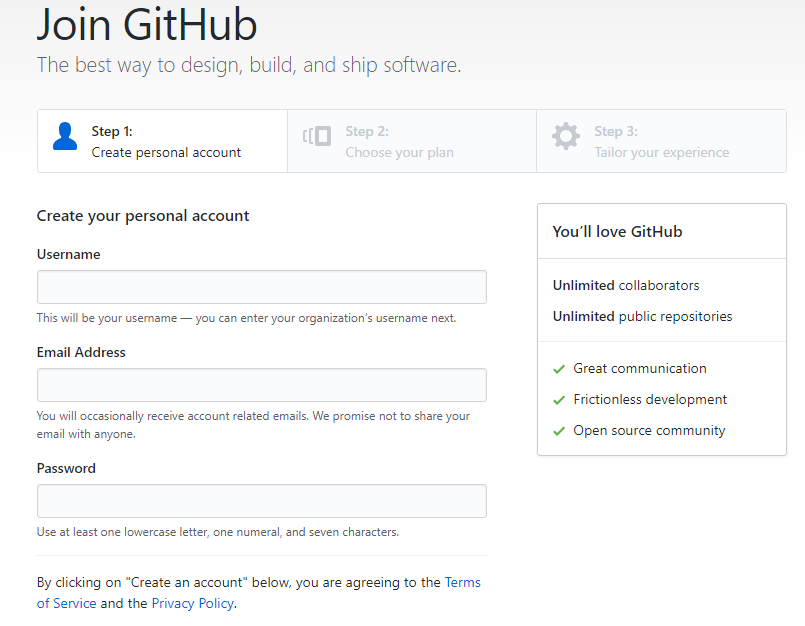Click the Username field label
Image resolution: width=805 pixels, height=626 pixels.
pos(68,254)
